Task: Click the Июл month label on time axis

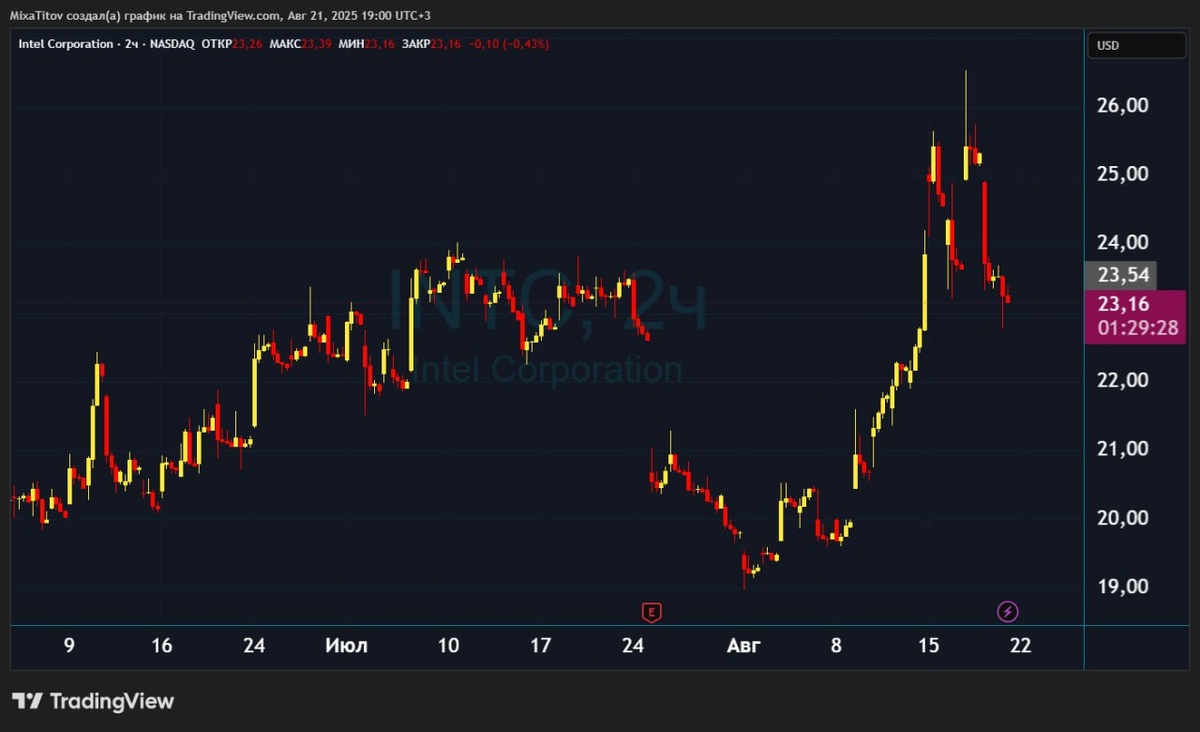Action: 347,646
